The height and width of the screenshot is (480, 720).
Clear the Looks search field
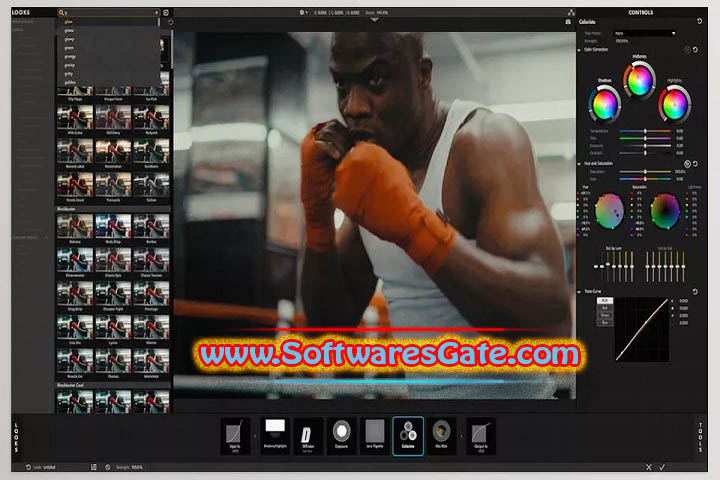pyautogui.click(x=156, y=12)
